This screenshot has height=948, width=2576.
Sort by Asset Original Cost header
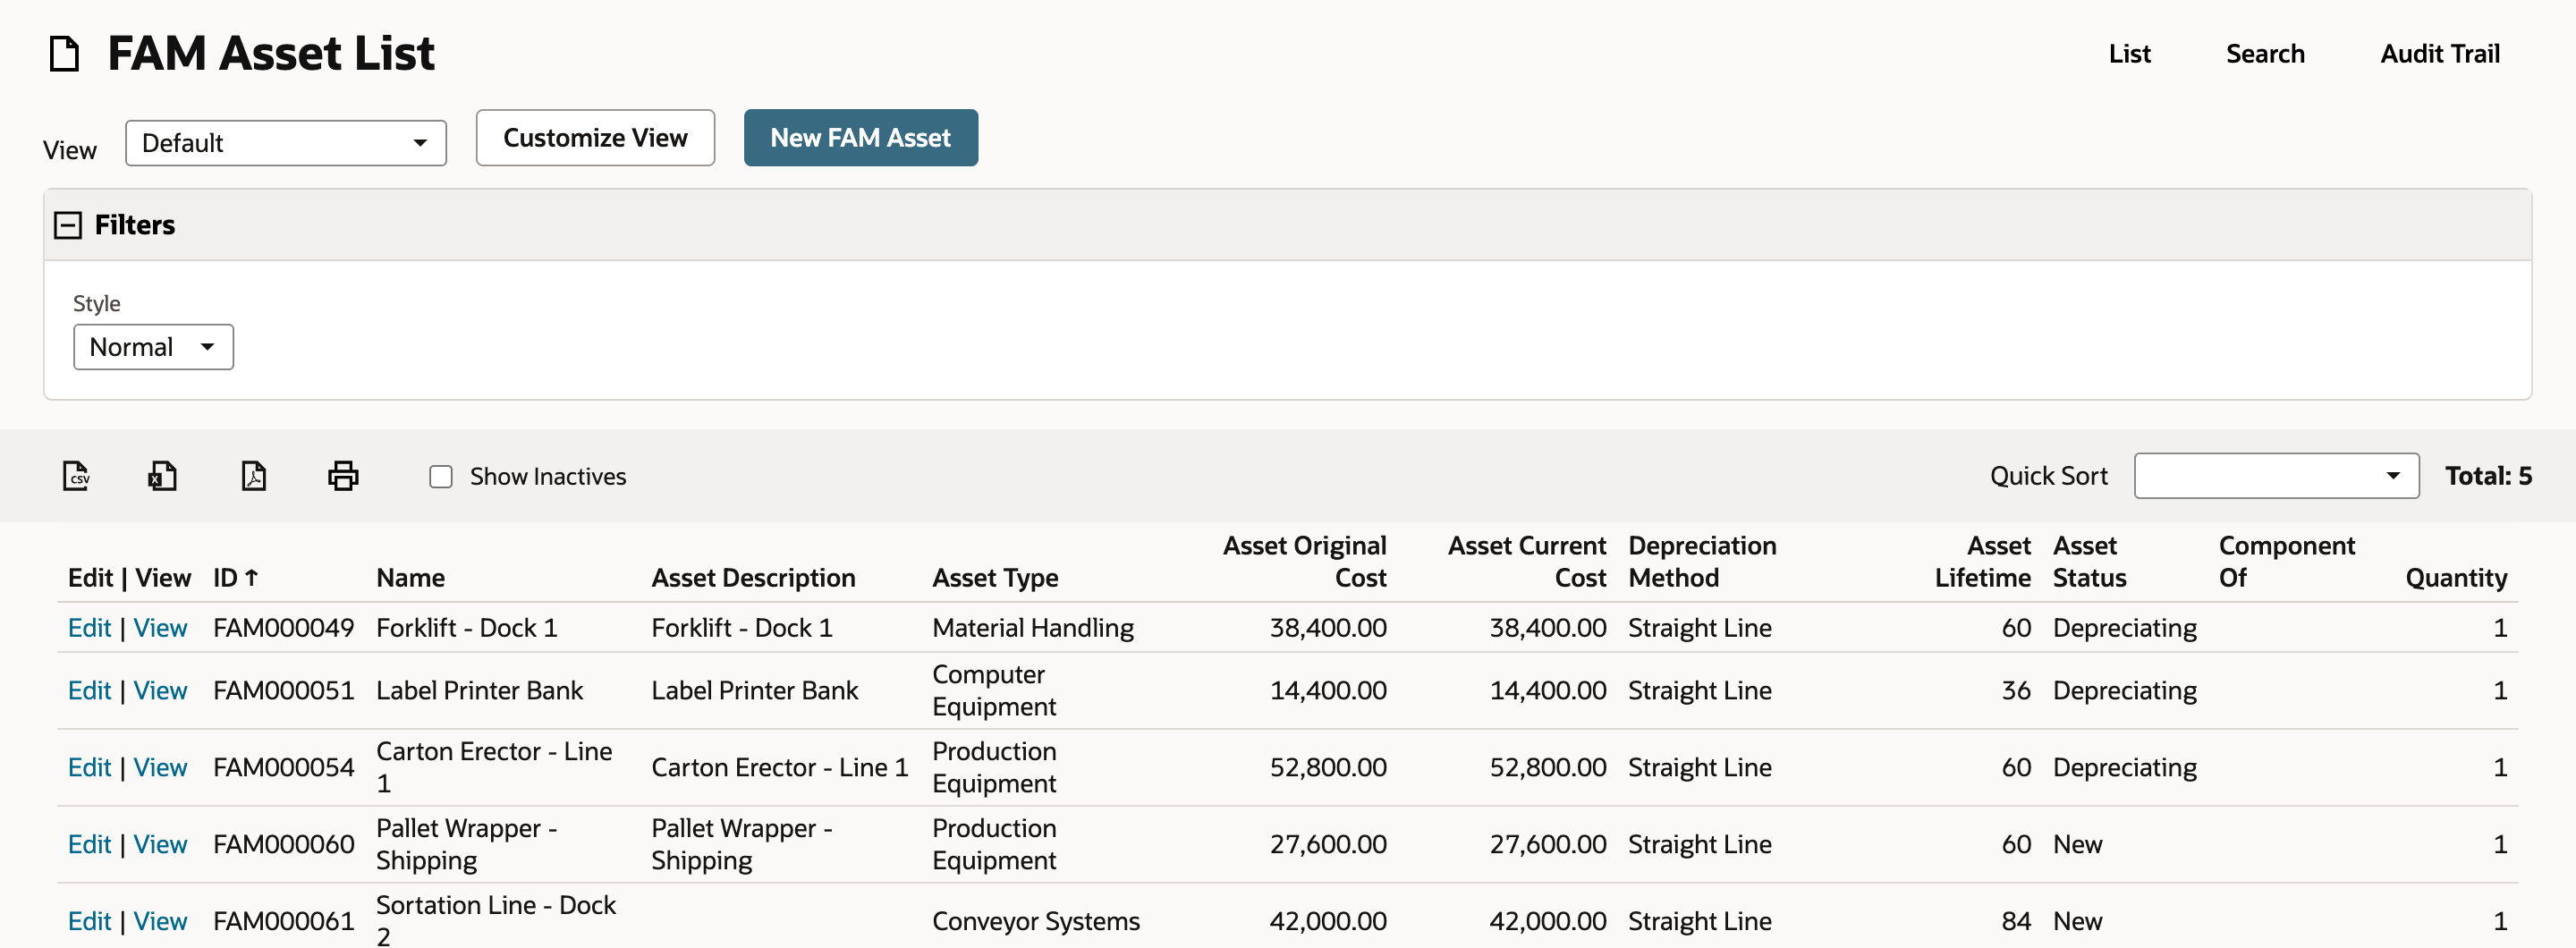[x=1304, y=562]
